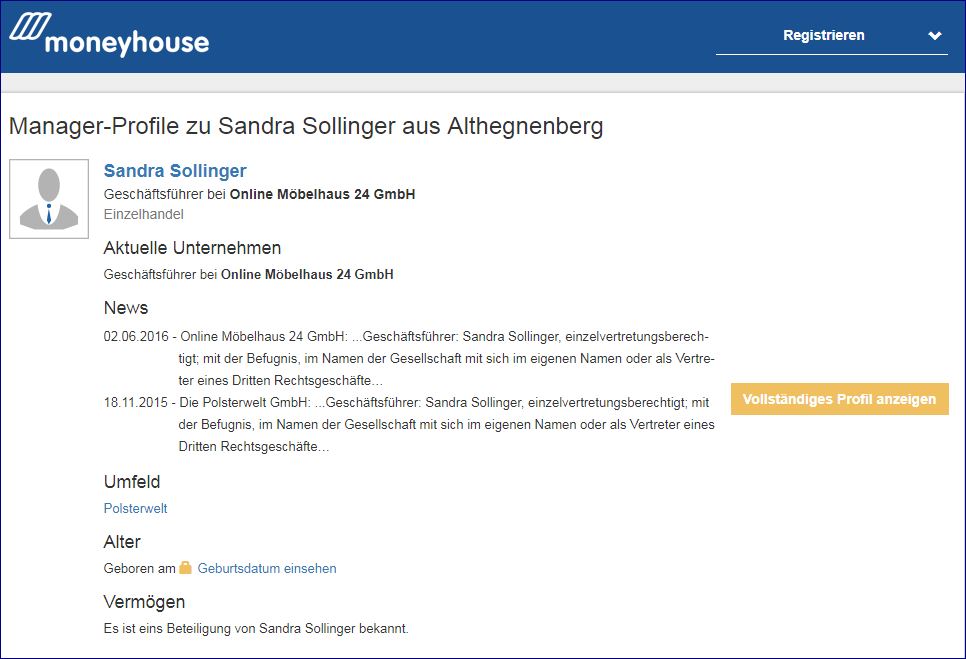Follow the Polsterwelt link under Umfeld

click(135, 508)
